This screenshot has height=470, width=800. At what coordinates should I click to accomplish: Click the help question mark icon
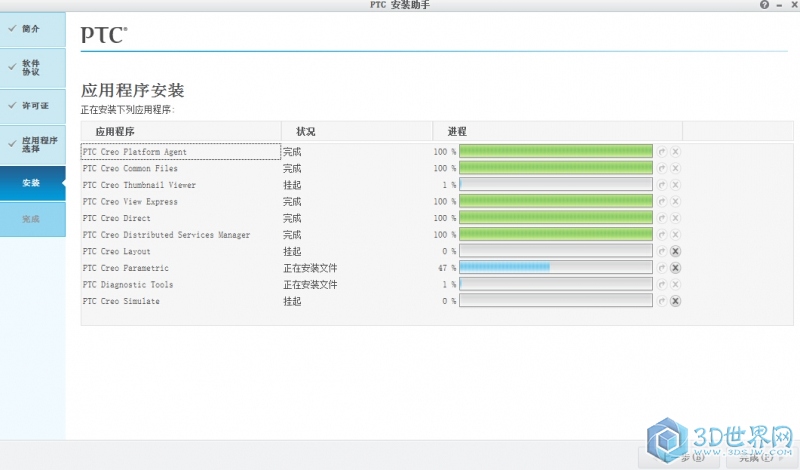point(765,6)
